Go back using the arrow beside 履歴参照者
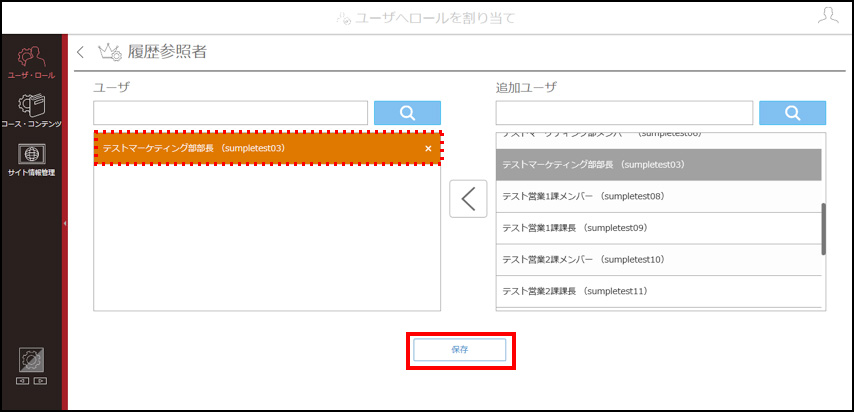The image size is (854, 412). point(81,52)
